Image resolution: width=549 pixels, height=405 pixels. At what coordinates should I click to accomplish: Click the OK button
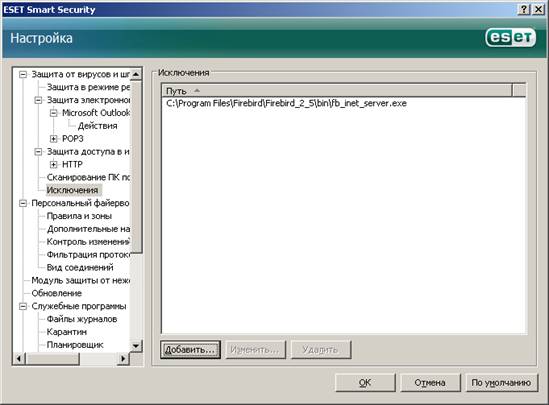365,383
